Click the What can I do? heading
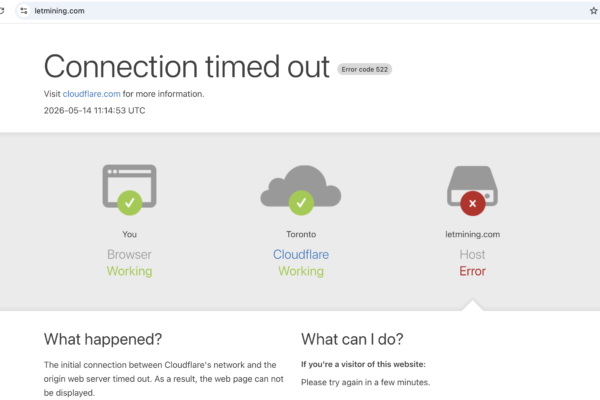Screen dimensions: 600x400 coord(352,339)
